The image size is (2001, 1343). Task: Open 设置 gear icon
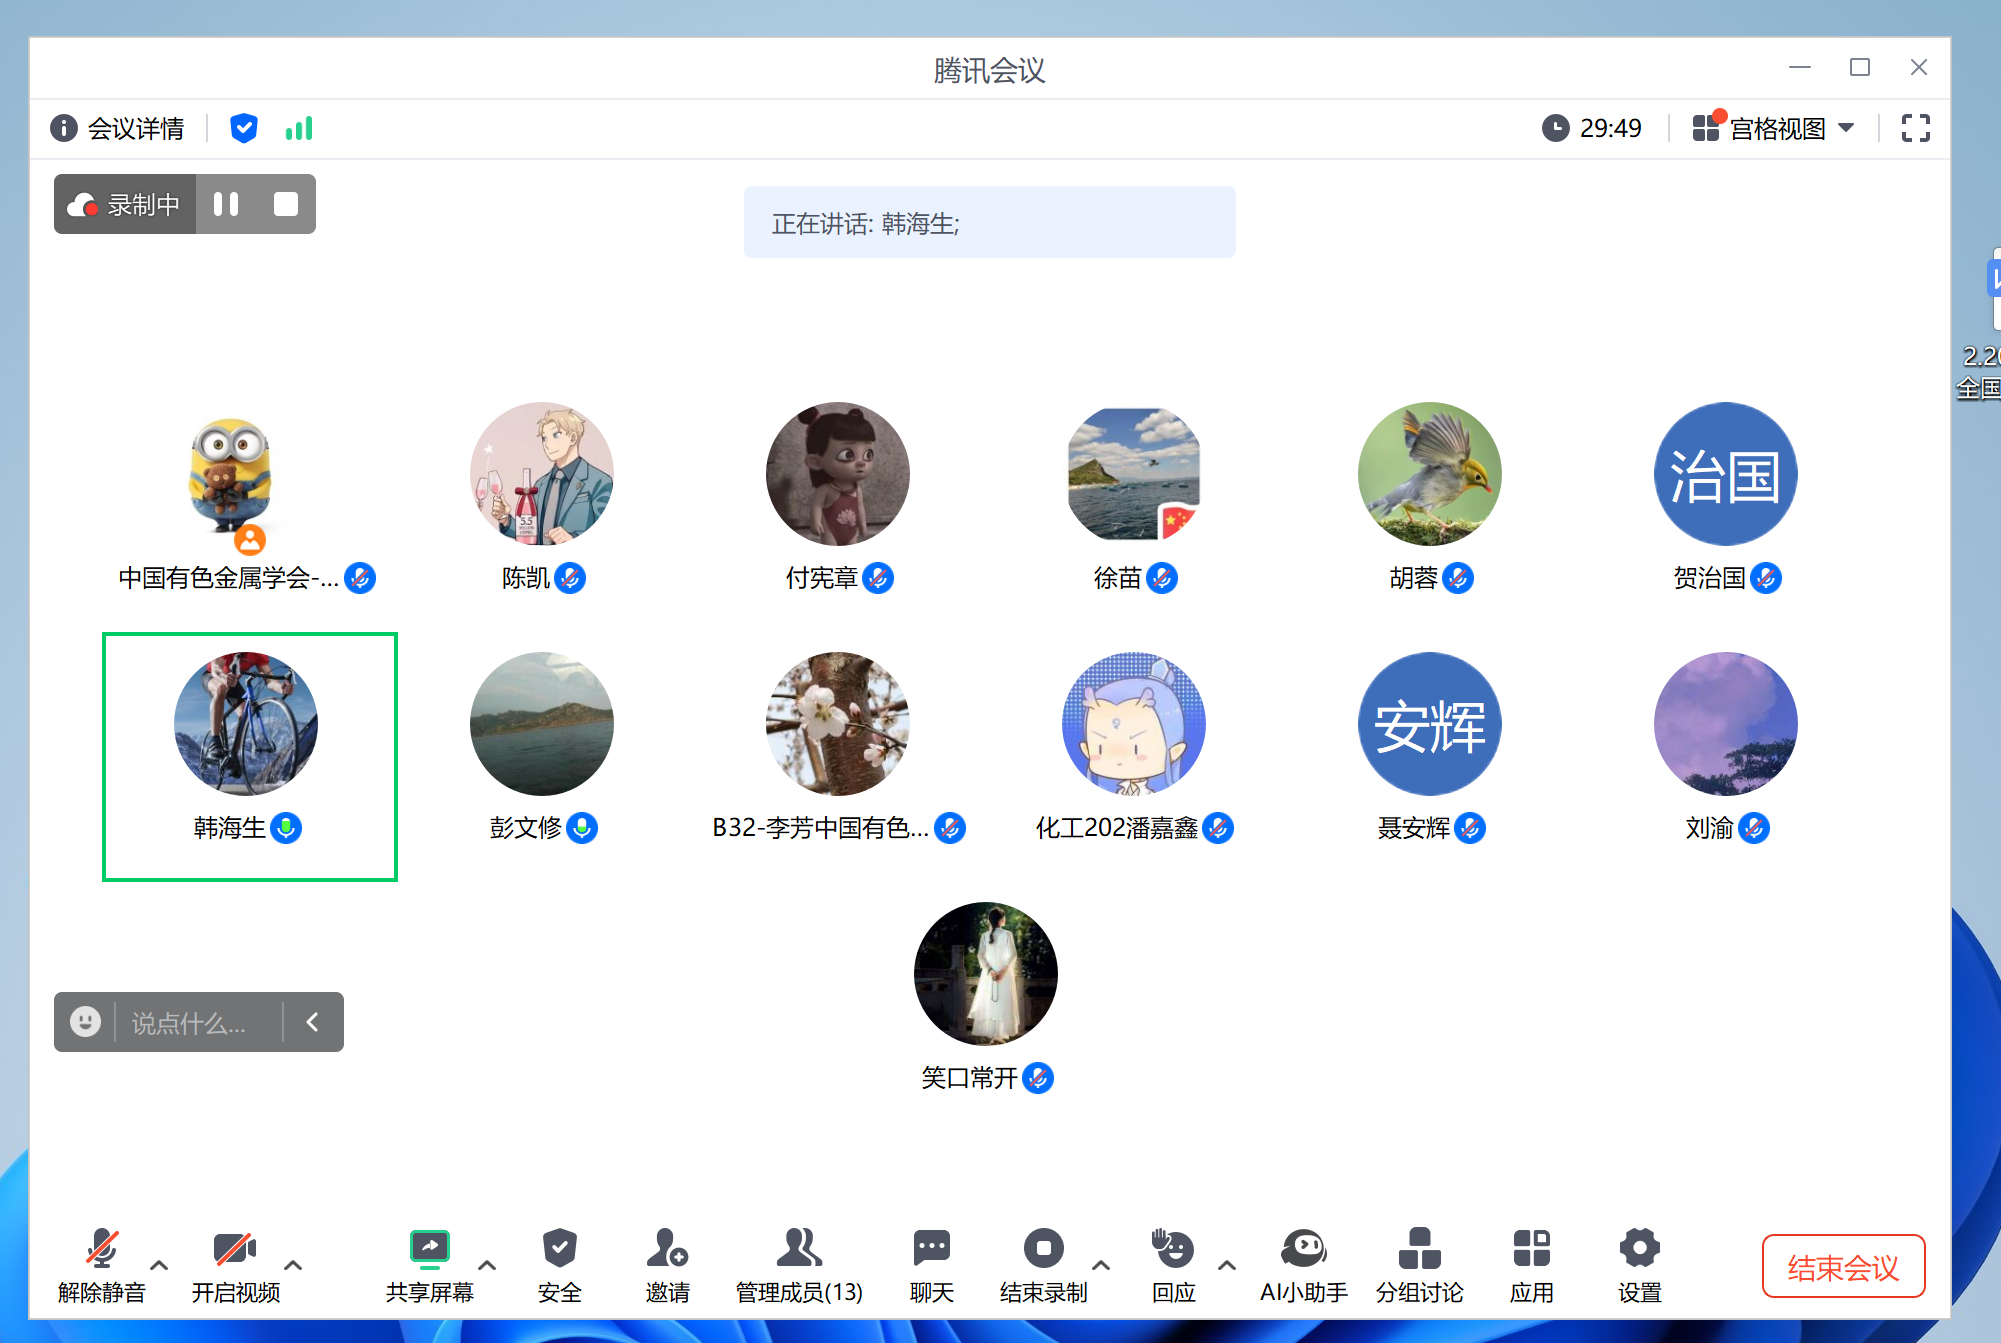tap(1639, 1249)
